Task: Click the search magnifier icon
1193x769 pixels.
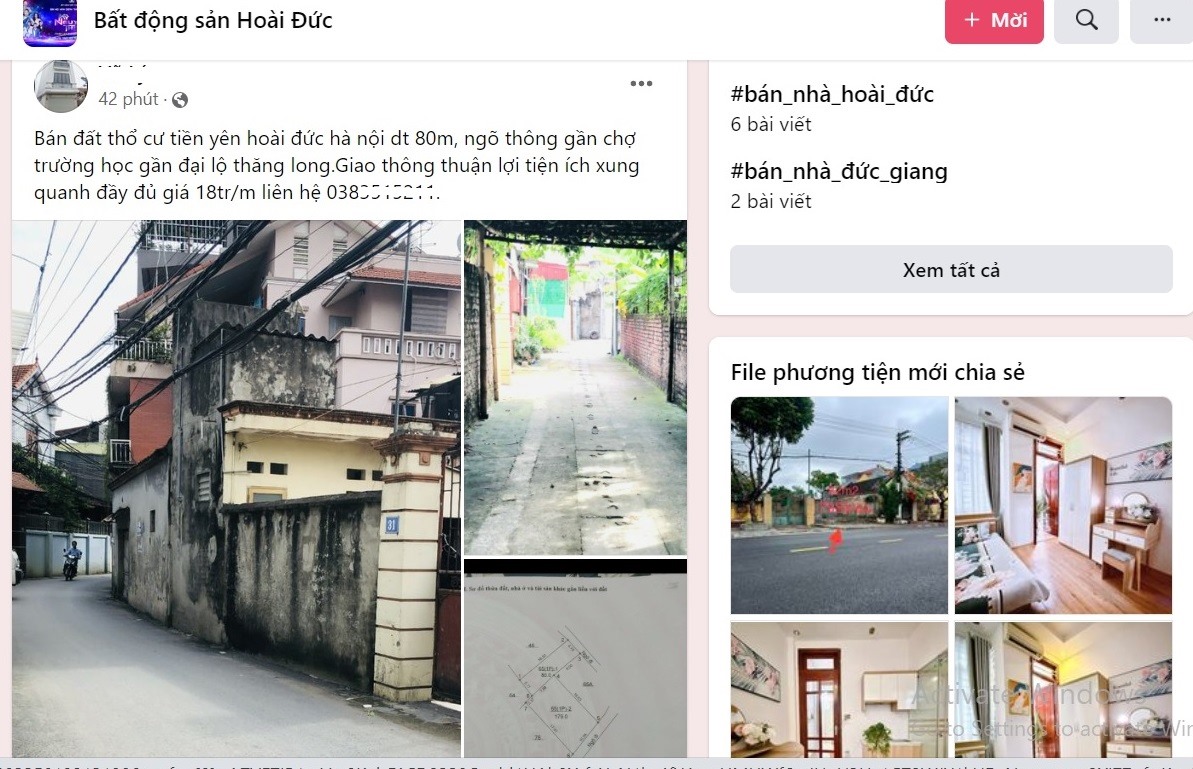Action: [x=1086, y=21]
